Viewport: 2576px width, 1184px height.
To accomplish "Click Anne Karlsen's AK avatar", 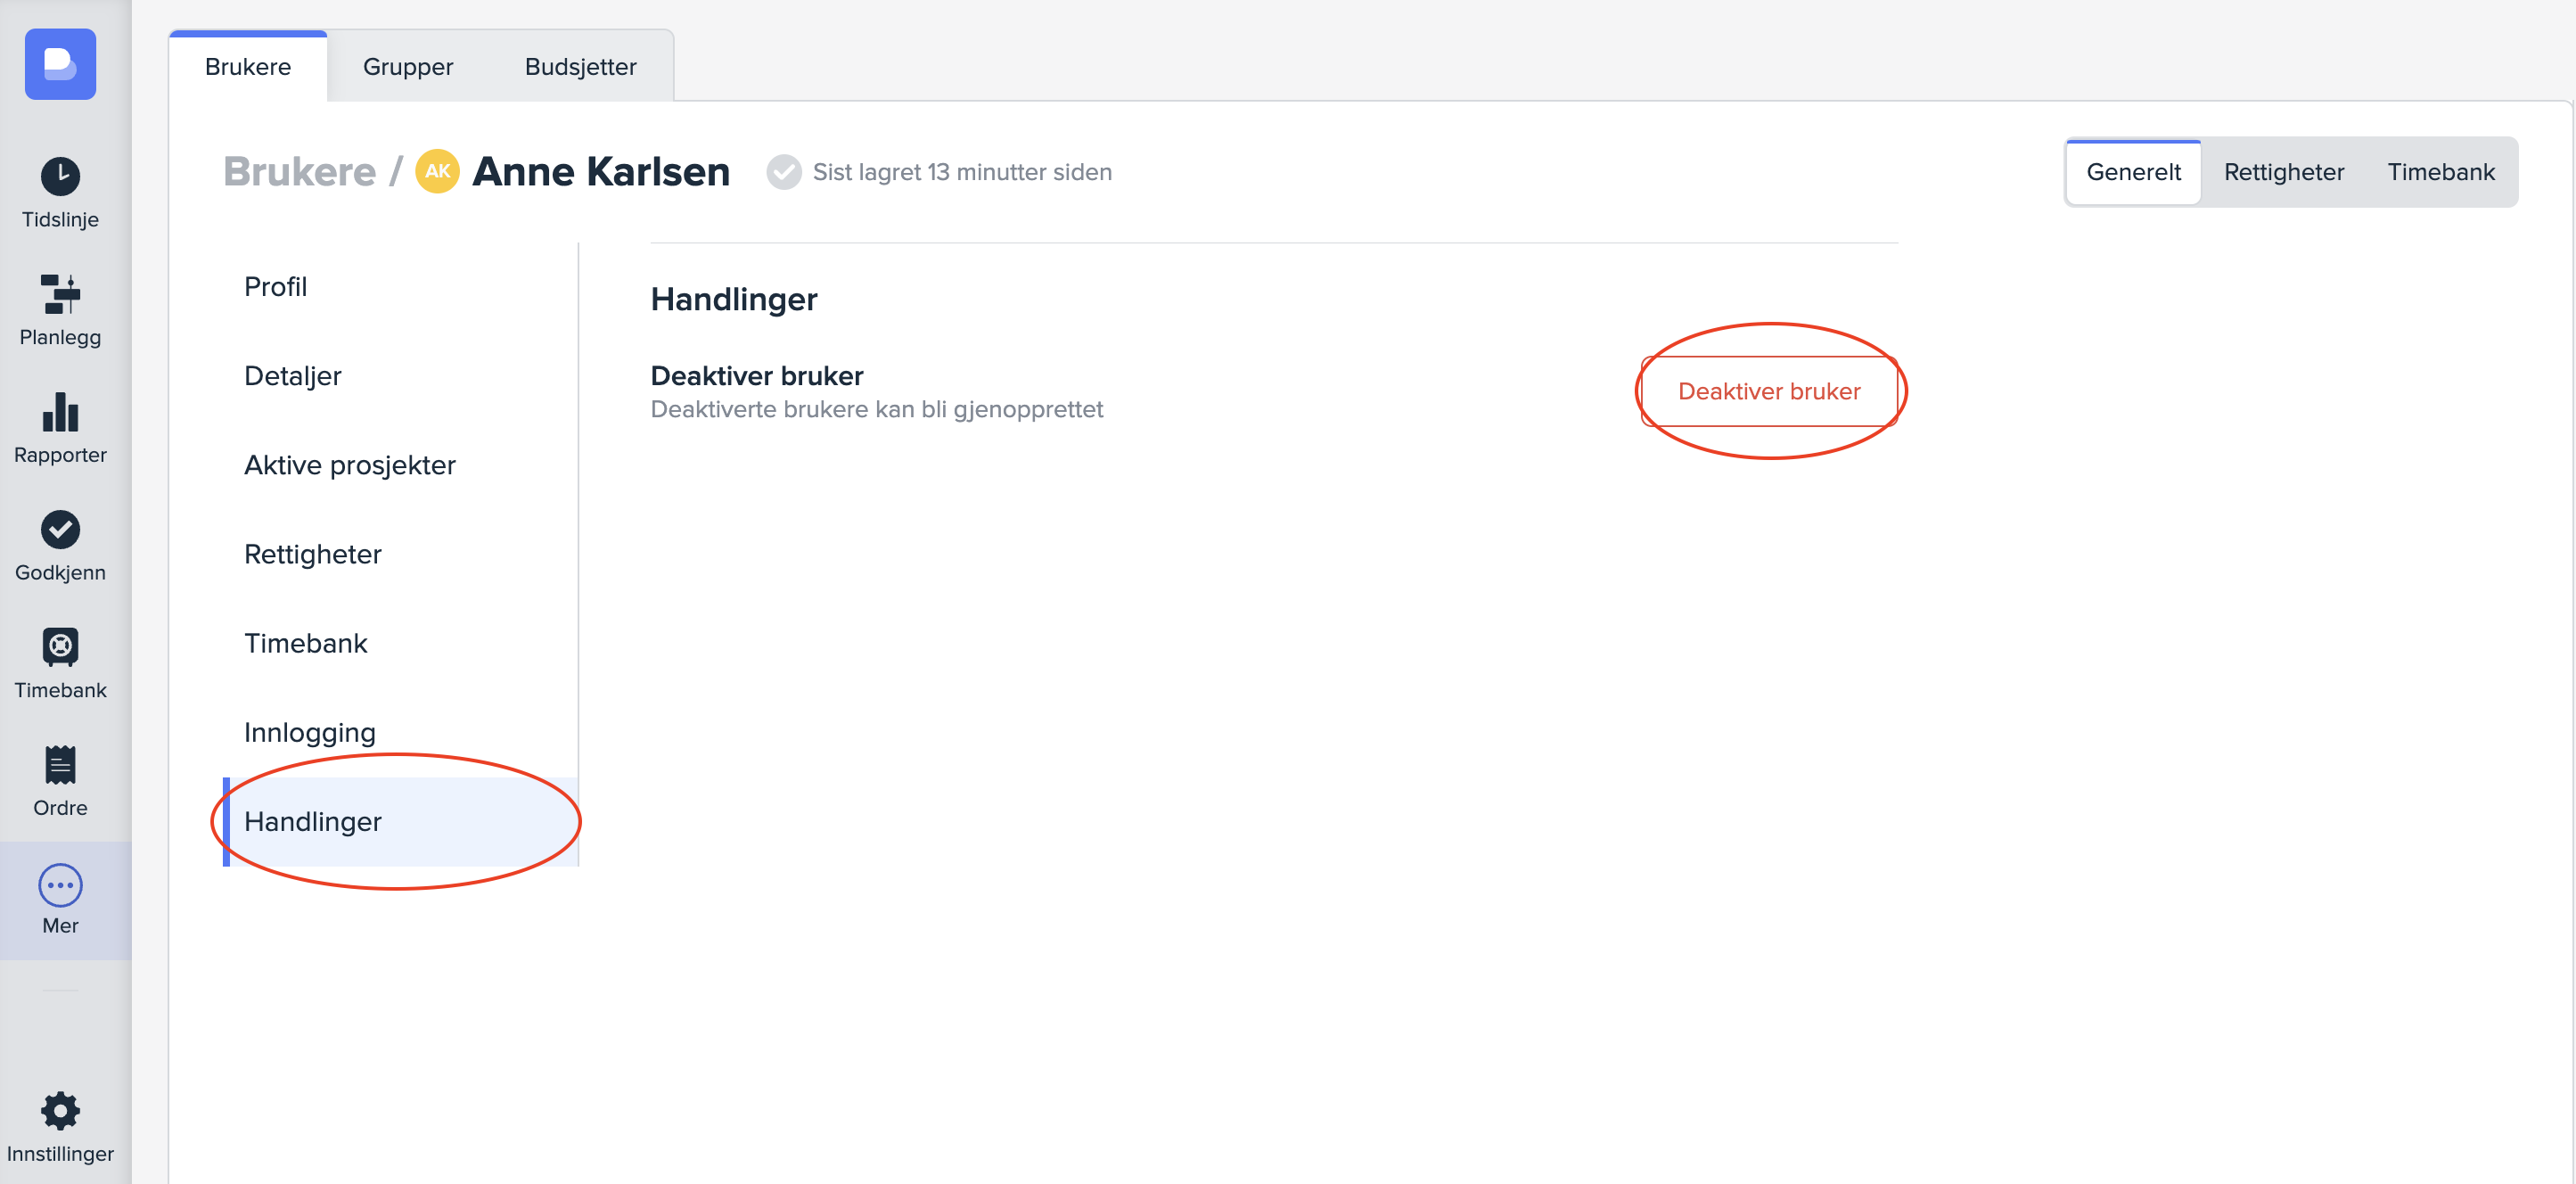I will pos(437,171).
